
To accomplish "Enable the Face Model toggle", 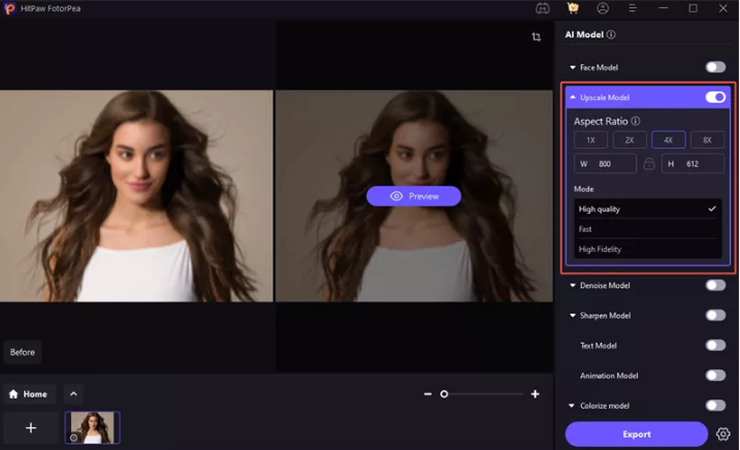I will [715, 67].
